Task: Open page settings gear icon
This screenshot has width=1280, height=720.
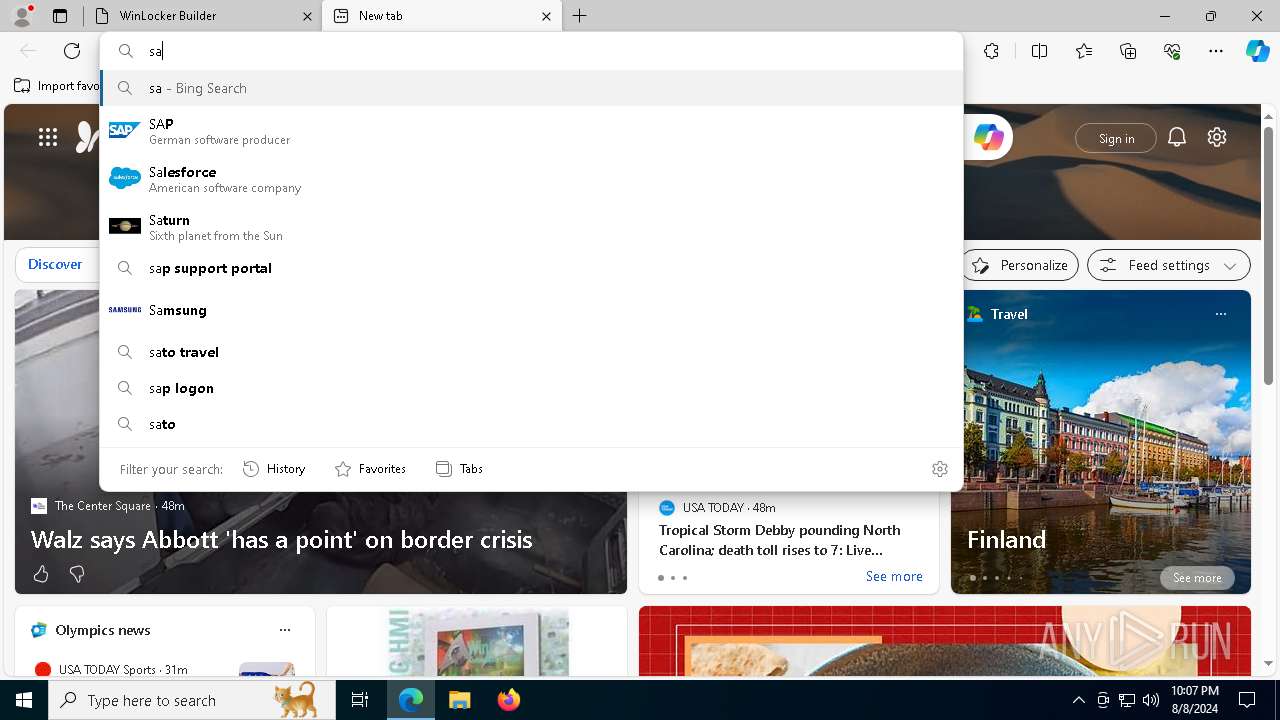Action: coord(1217,137)
